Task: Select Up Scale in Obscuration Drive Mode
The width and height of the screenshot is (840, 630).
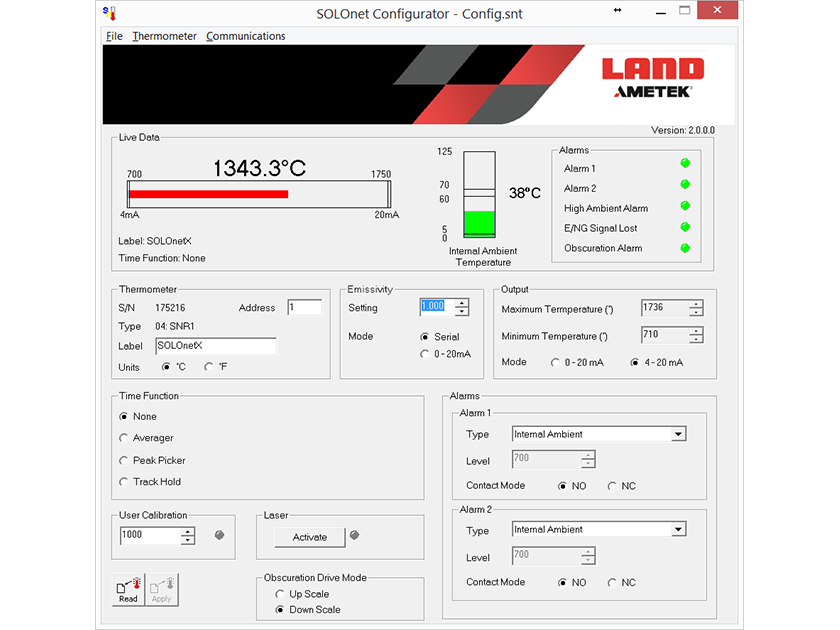Action: 280,594
